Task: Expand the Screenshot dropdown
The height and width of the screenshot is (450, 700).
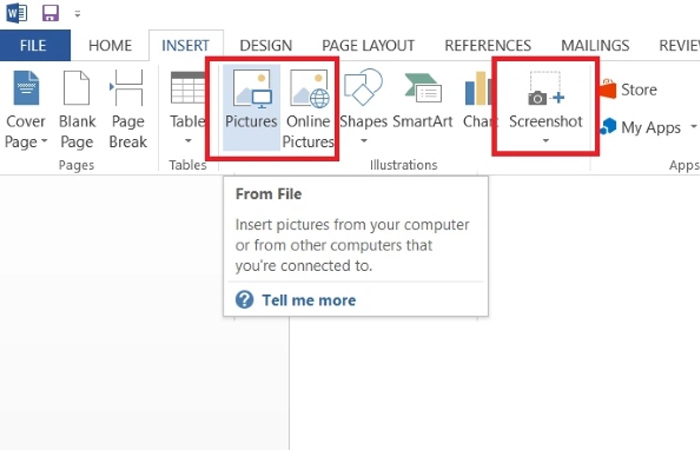Action: click(546, 141)
